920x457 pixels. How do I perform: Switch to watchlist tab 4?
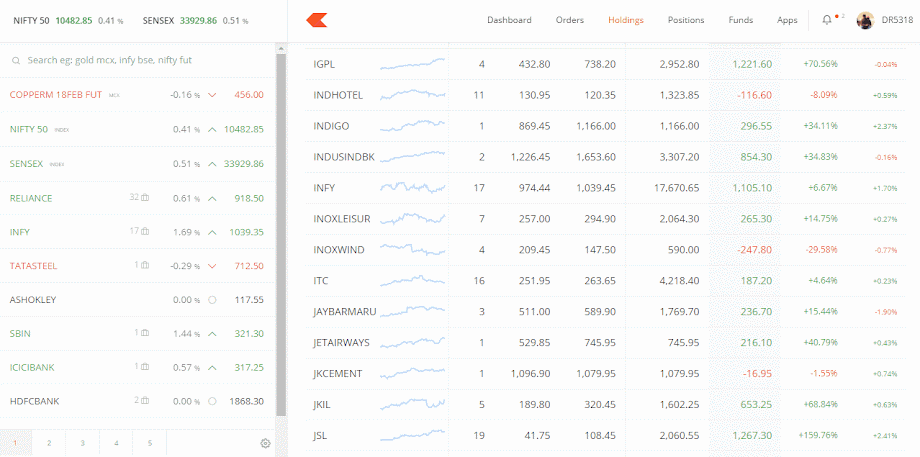tap(116, 444)
